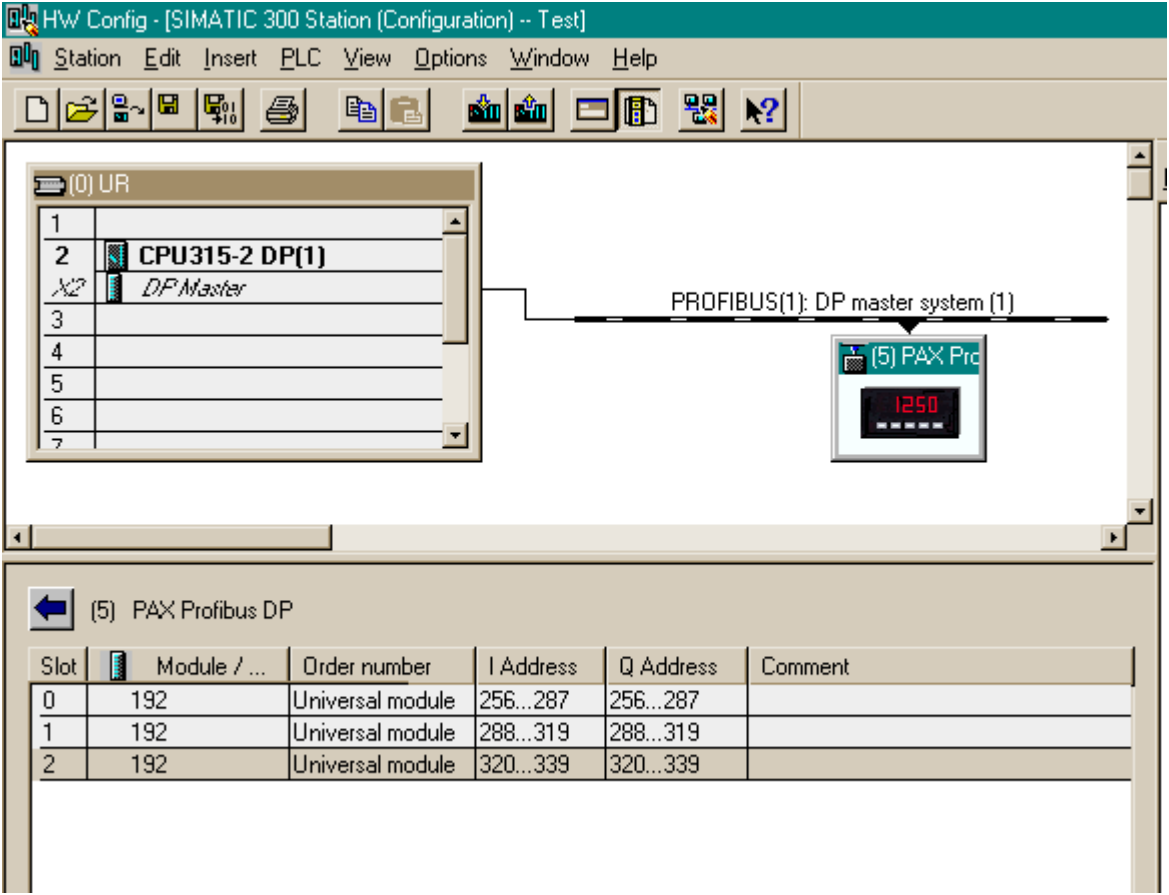Screen dimensions: 1169x895
Task: Toggle the hardware Catalog icon
Action: tap(640, 110)
